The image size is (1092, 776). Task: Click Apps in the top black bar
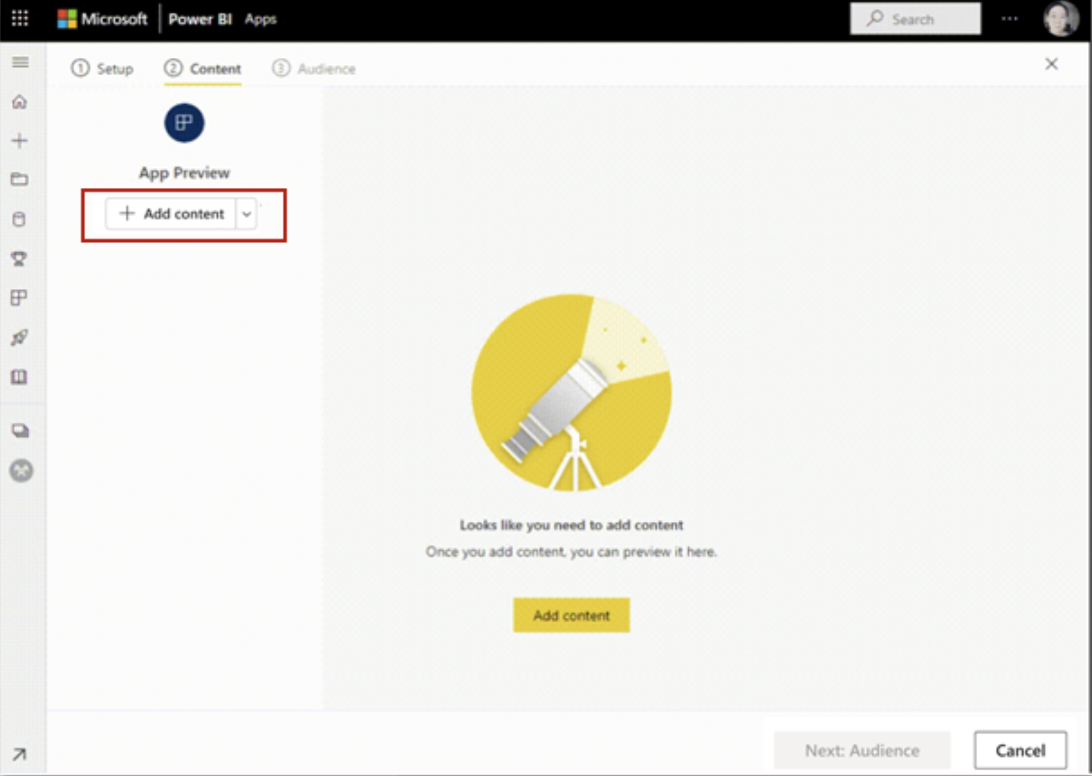[x=261, y=18]
